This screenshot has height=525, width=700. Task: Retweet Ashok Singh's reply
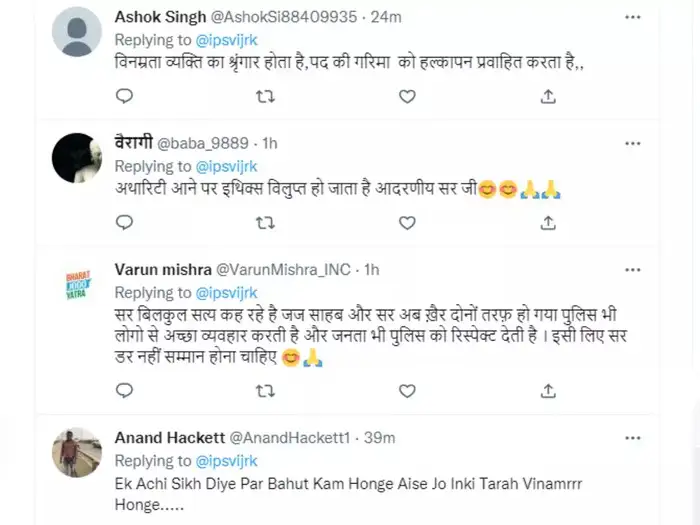pyautogui.click(x=266, y=97)
